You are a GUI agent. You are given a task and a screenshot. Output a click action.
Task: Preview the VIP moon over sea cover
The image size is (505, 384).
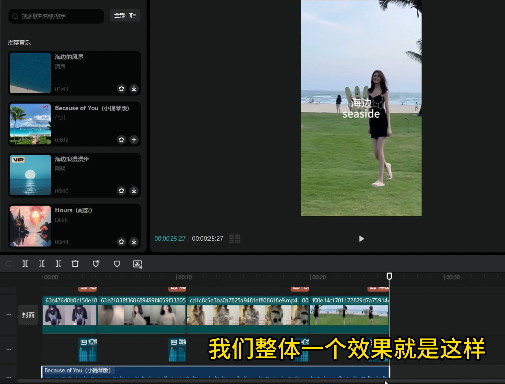30,175
